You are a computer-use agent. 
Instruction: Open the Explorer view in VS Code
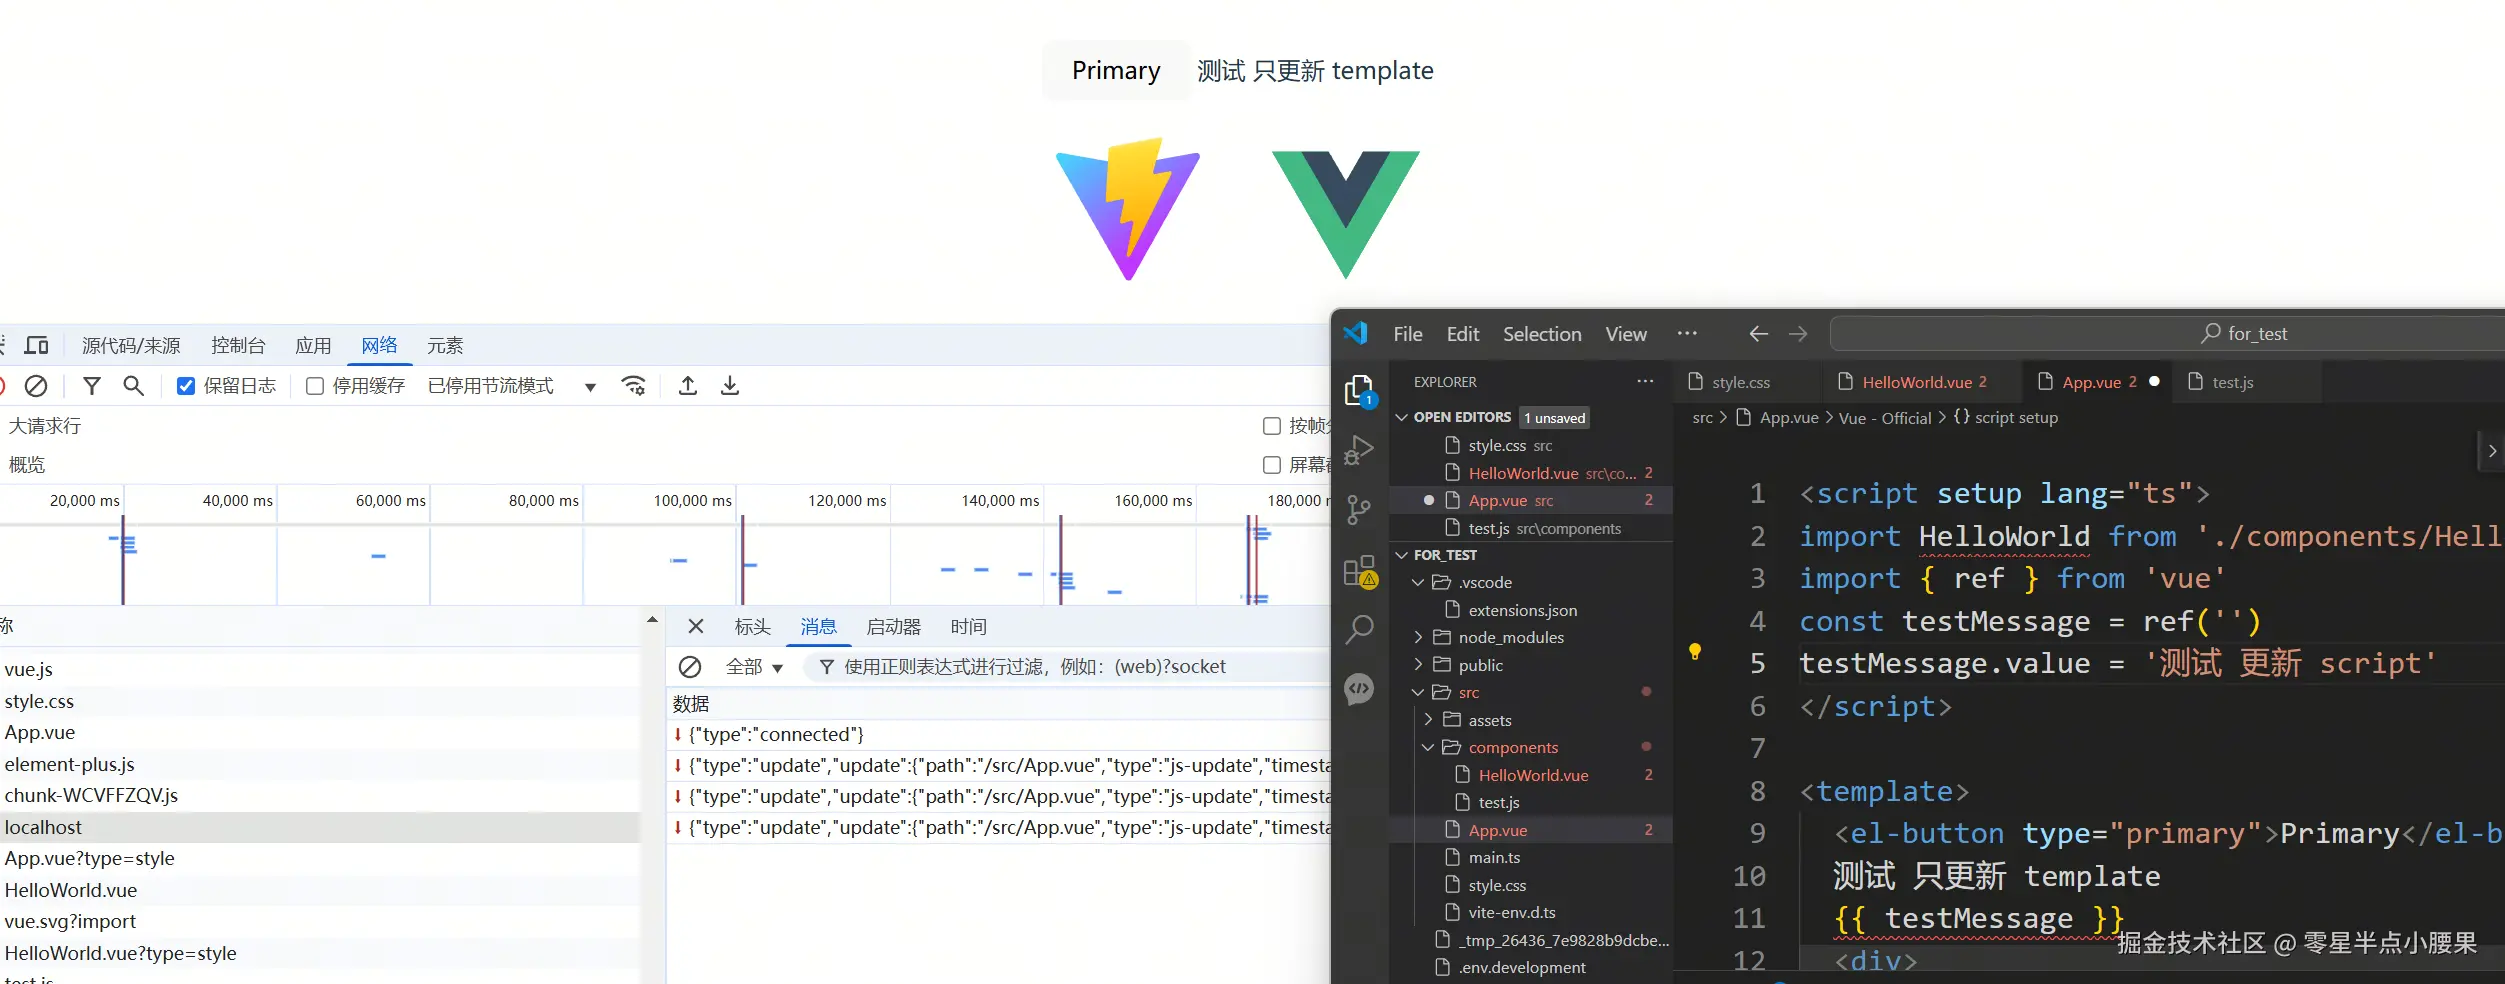click(1359, 391)
